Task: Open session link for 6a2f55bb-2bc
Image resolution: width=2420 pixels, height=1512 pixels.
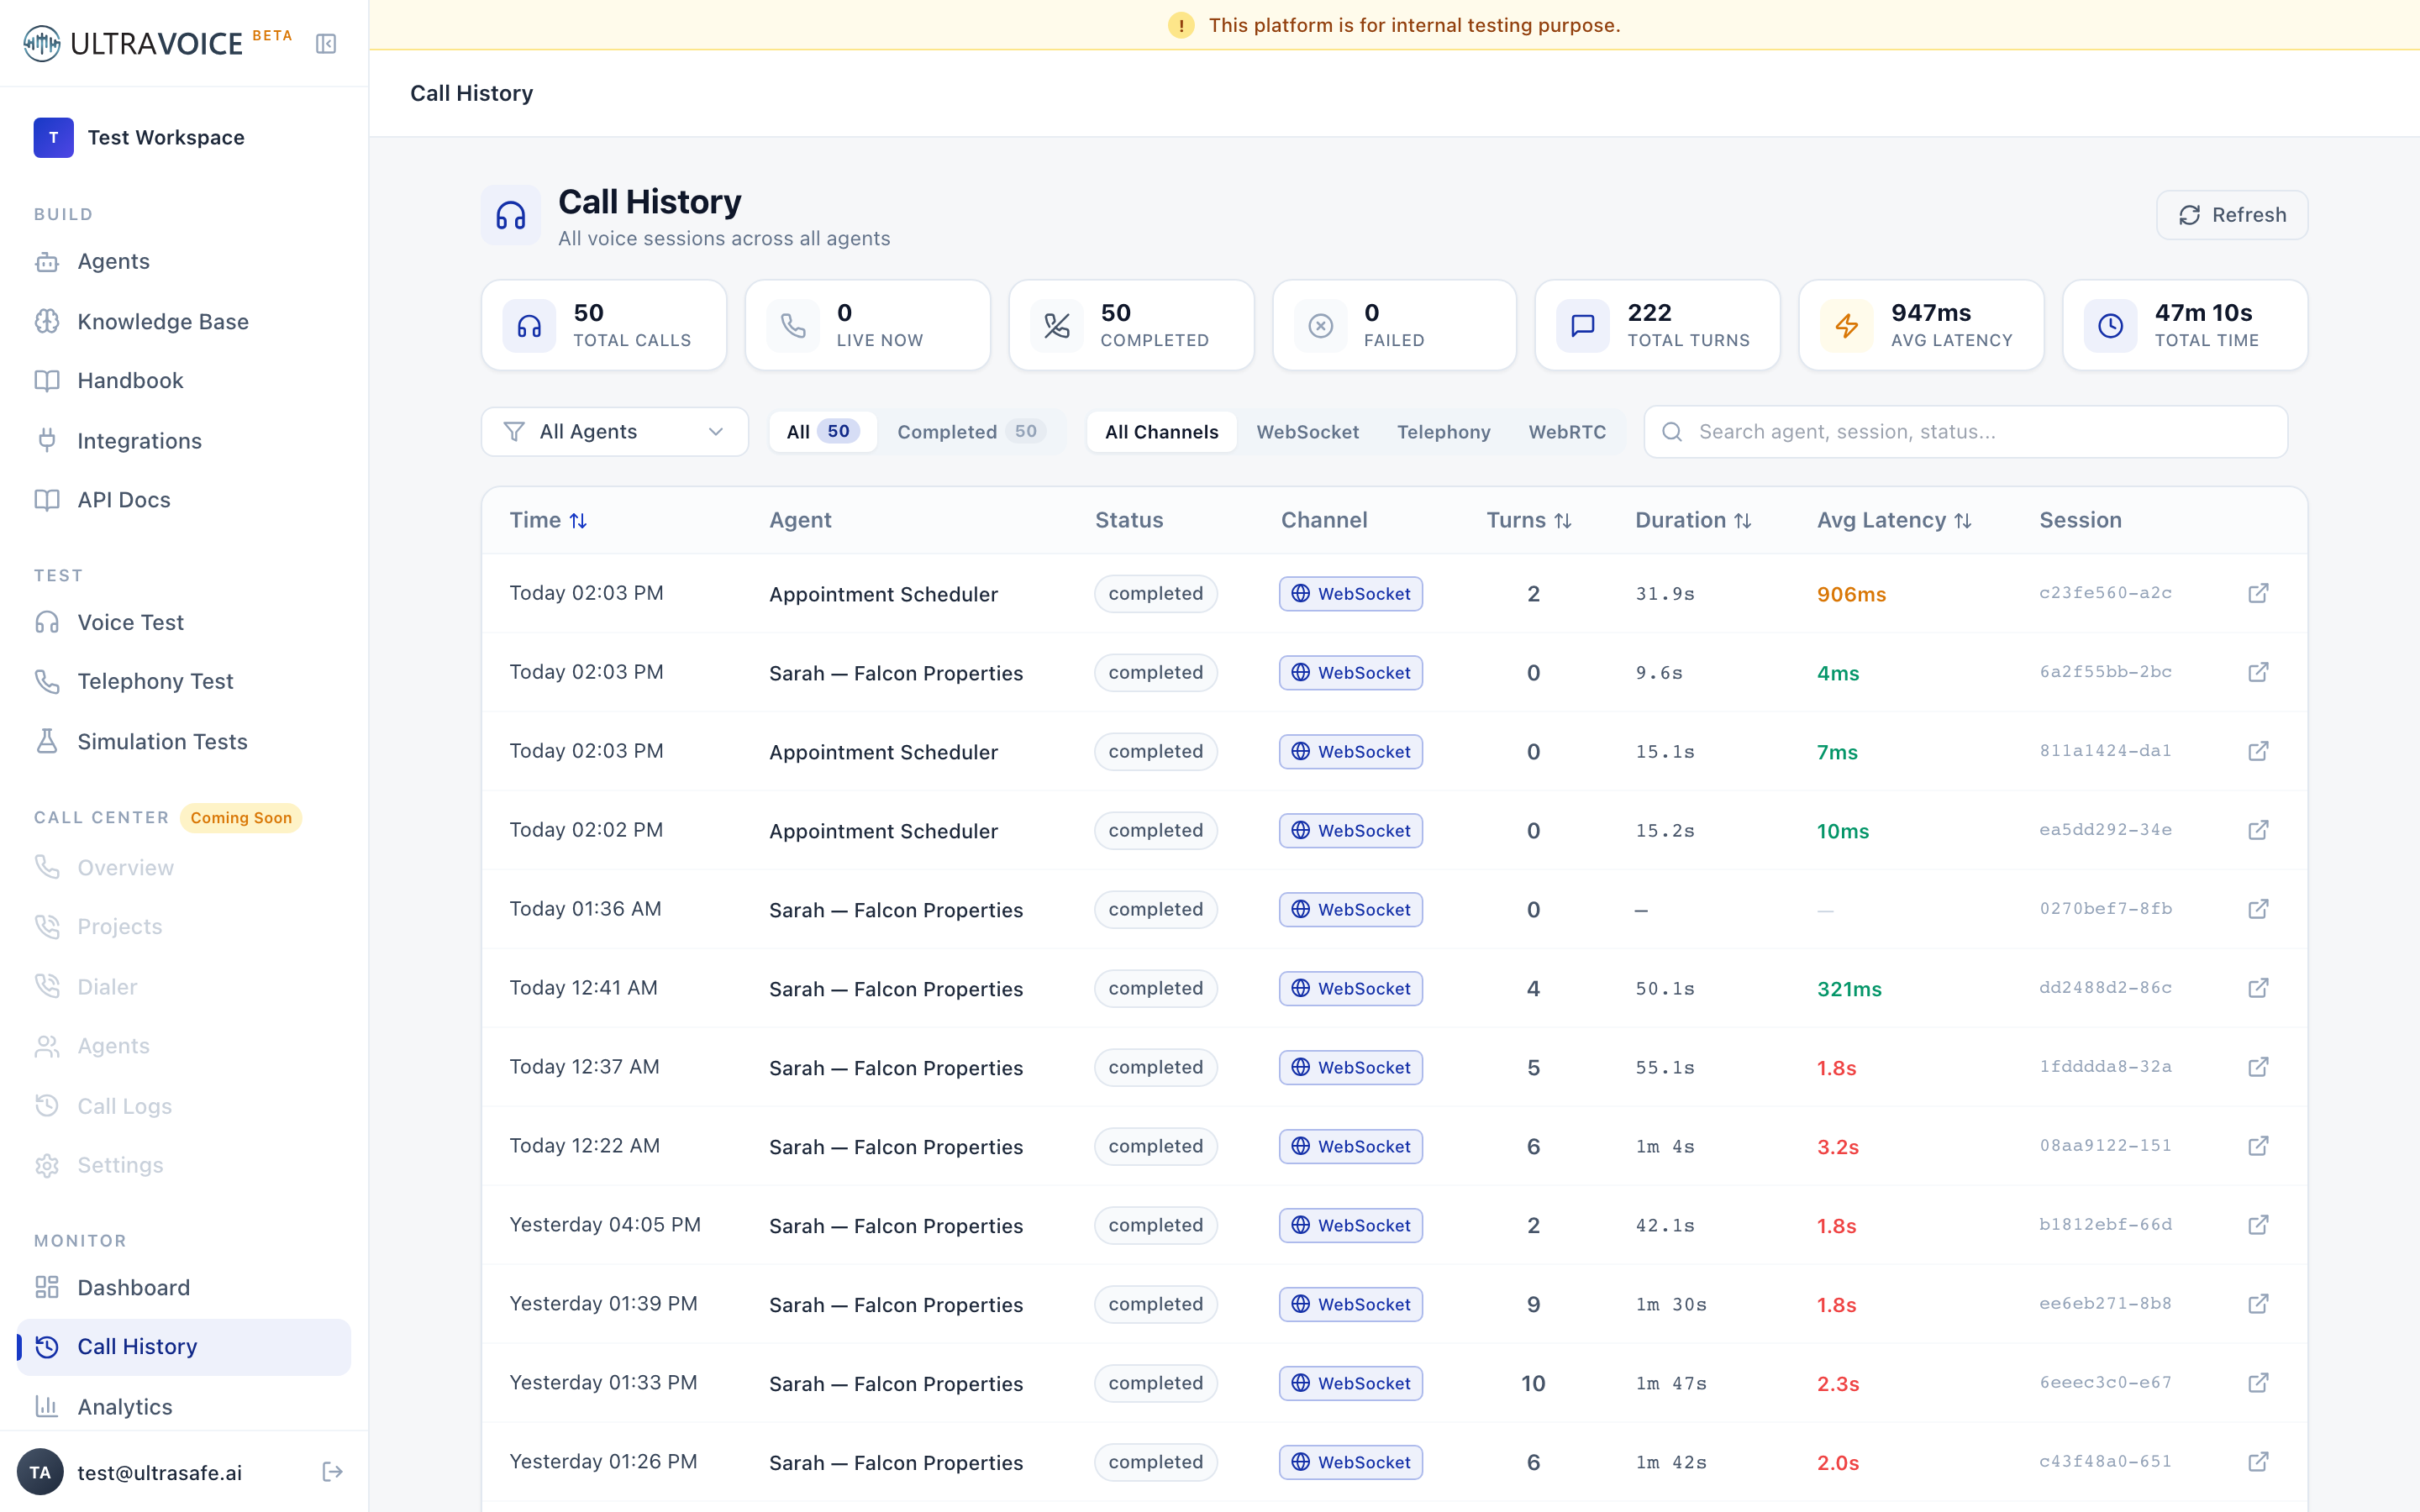Action: [2258, 672]
